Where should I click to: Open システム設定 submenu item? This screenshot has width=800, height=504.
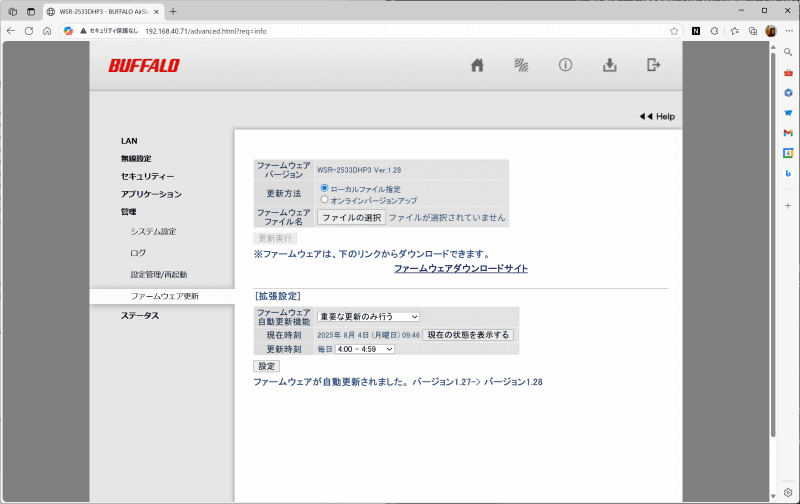click(x=153, y=232)
